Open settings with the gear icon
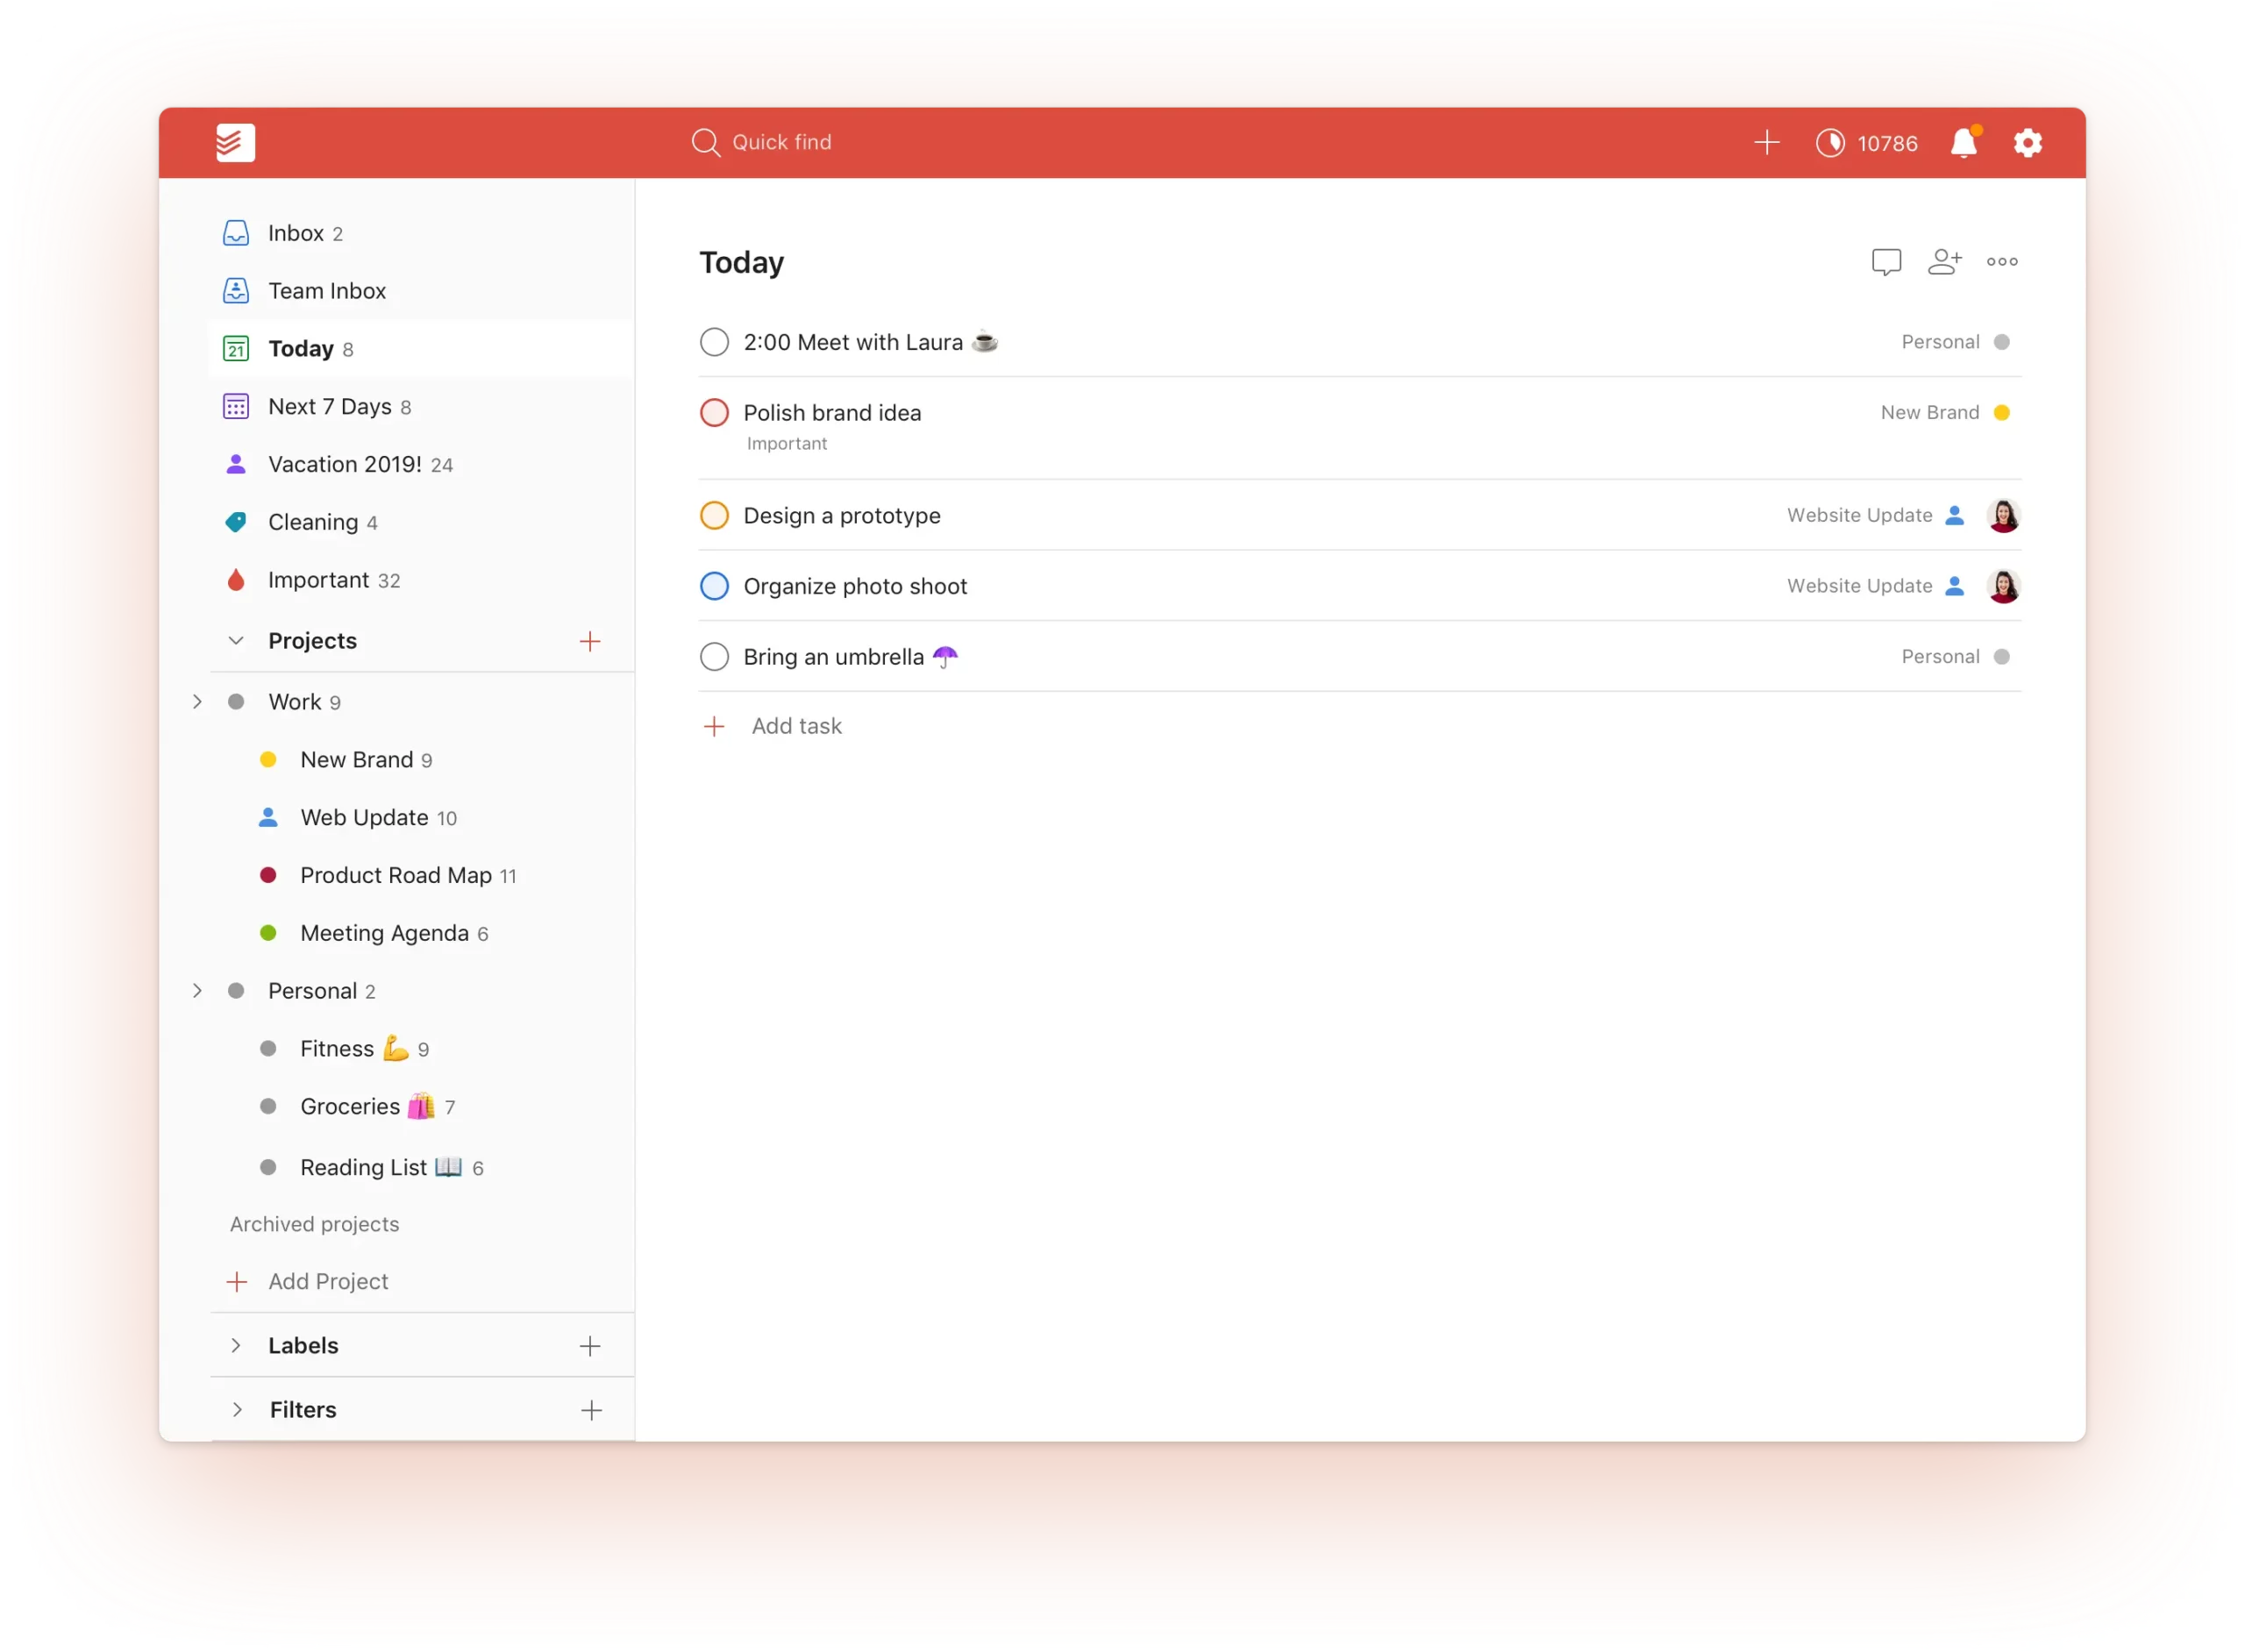The height and width of the screenshot is (1652, 2245). [x=2028, y=143]
